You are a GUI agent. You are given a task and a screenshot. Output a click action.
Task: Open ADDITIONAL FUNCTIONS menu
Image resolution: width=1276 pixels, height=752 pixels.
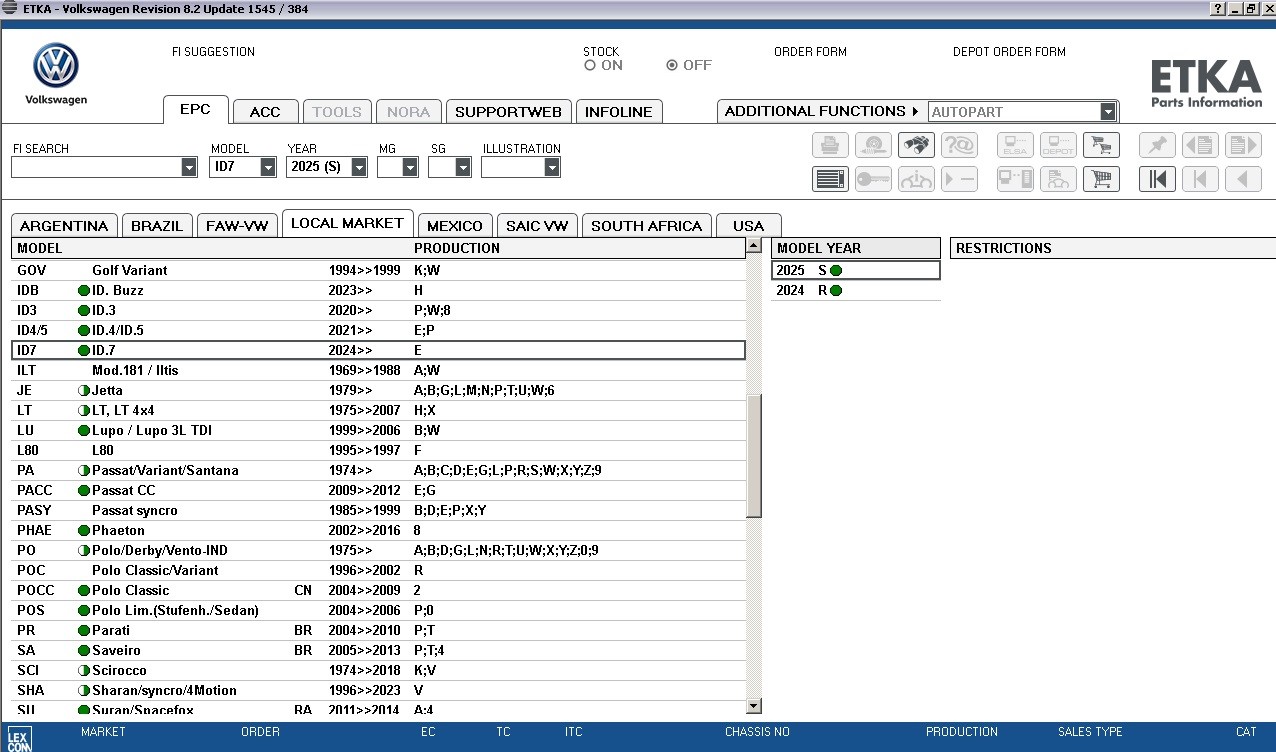click(x=821, y=111)
